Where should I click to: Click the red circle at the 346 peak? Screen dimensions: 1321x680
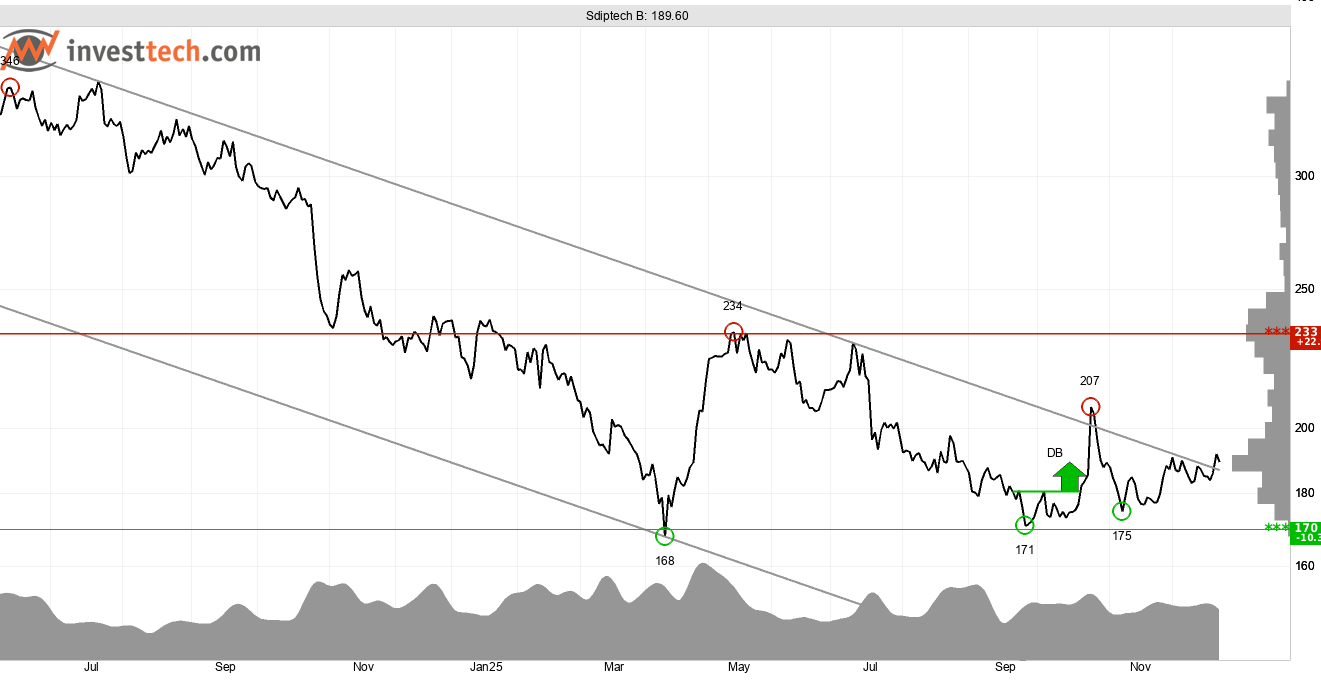[10, 87]
